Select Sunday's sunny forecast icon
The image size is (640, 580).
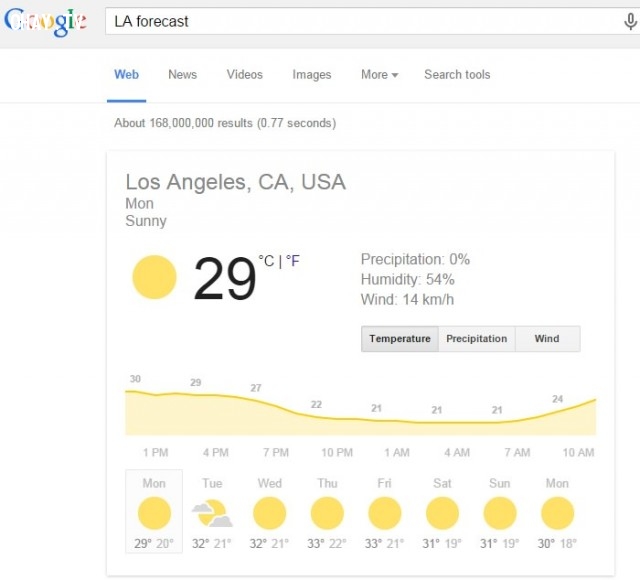[x=500, y=513]
